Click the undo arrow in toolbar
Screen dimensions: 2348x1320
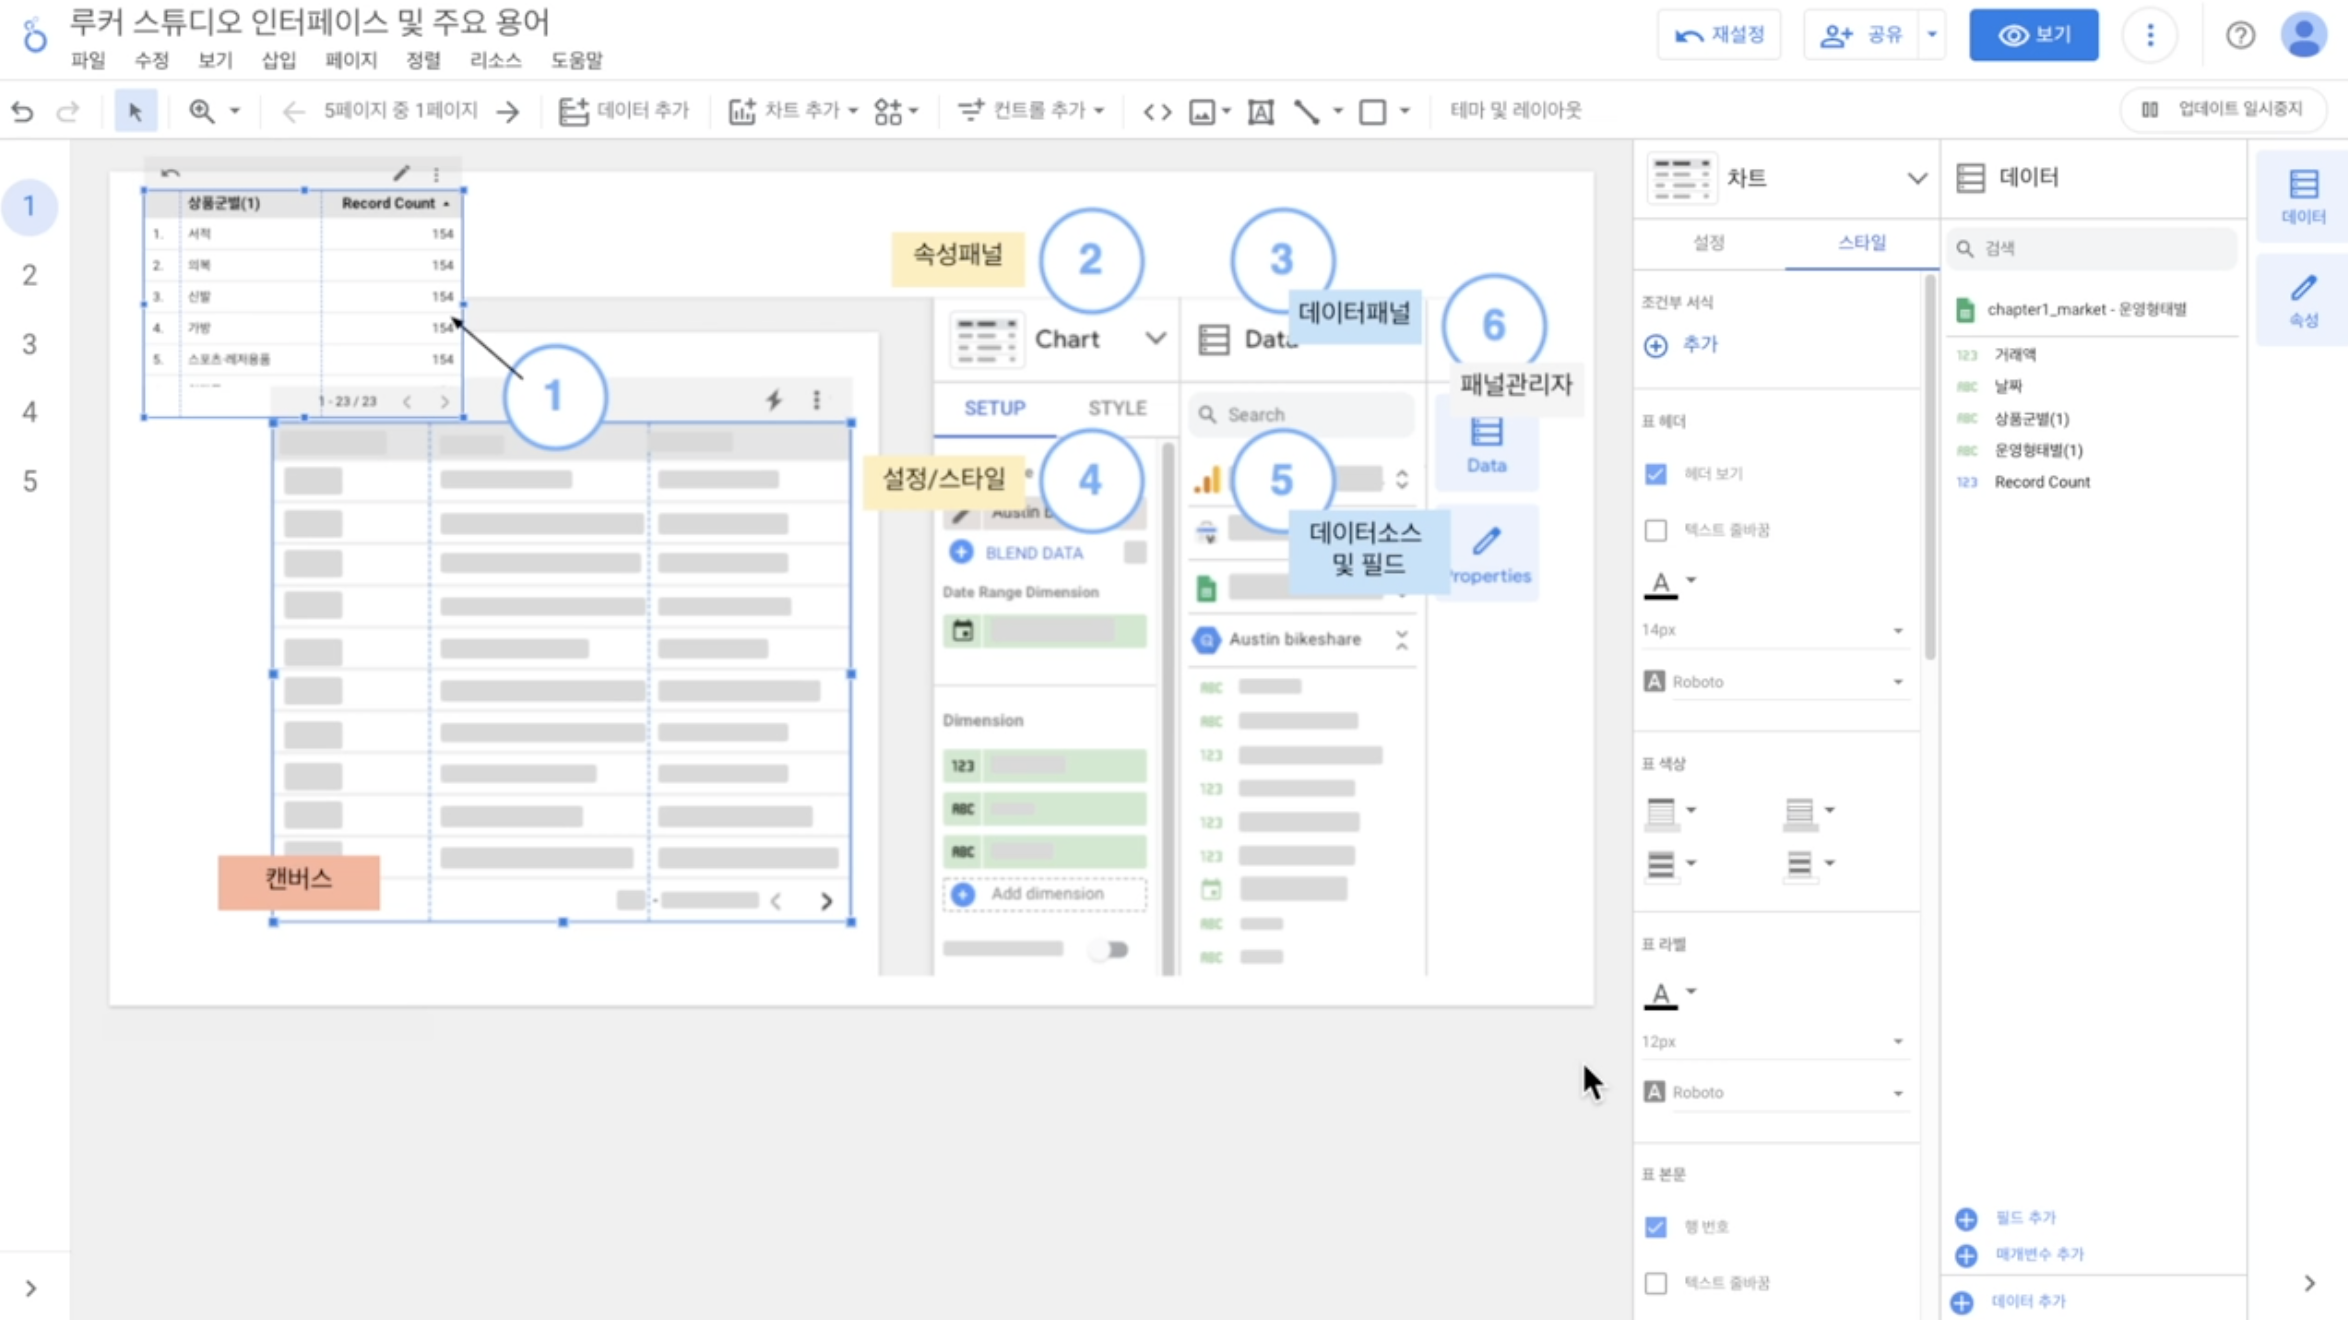click(x=22, y=111)
